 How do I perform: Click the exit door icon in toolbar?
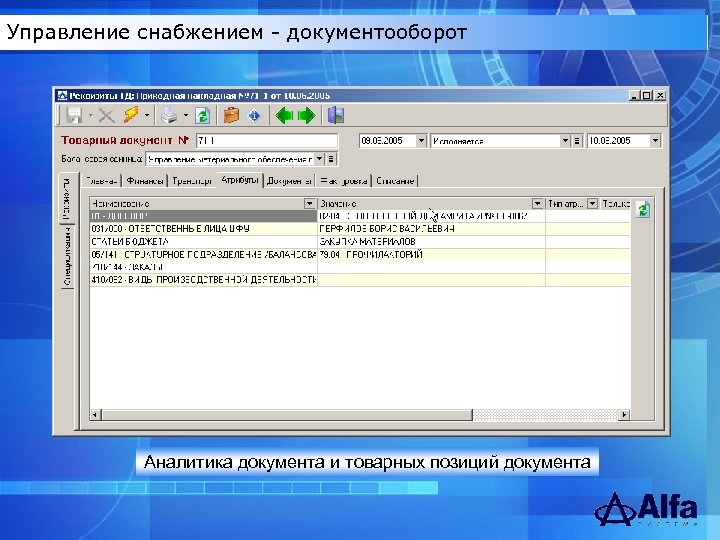coord(336,115)
